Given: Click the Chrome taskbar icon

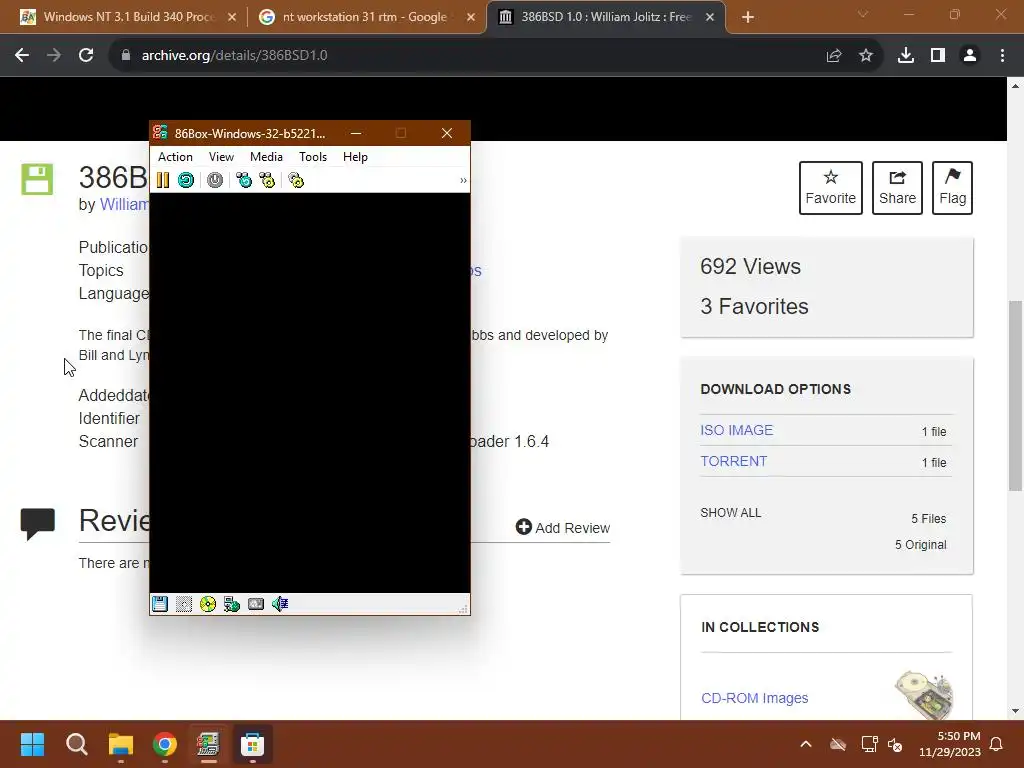Looking at the screenshot, I should click(165, 744).
